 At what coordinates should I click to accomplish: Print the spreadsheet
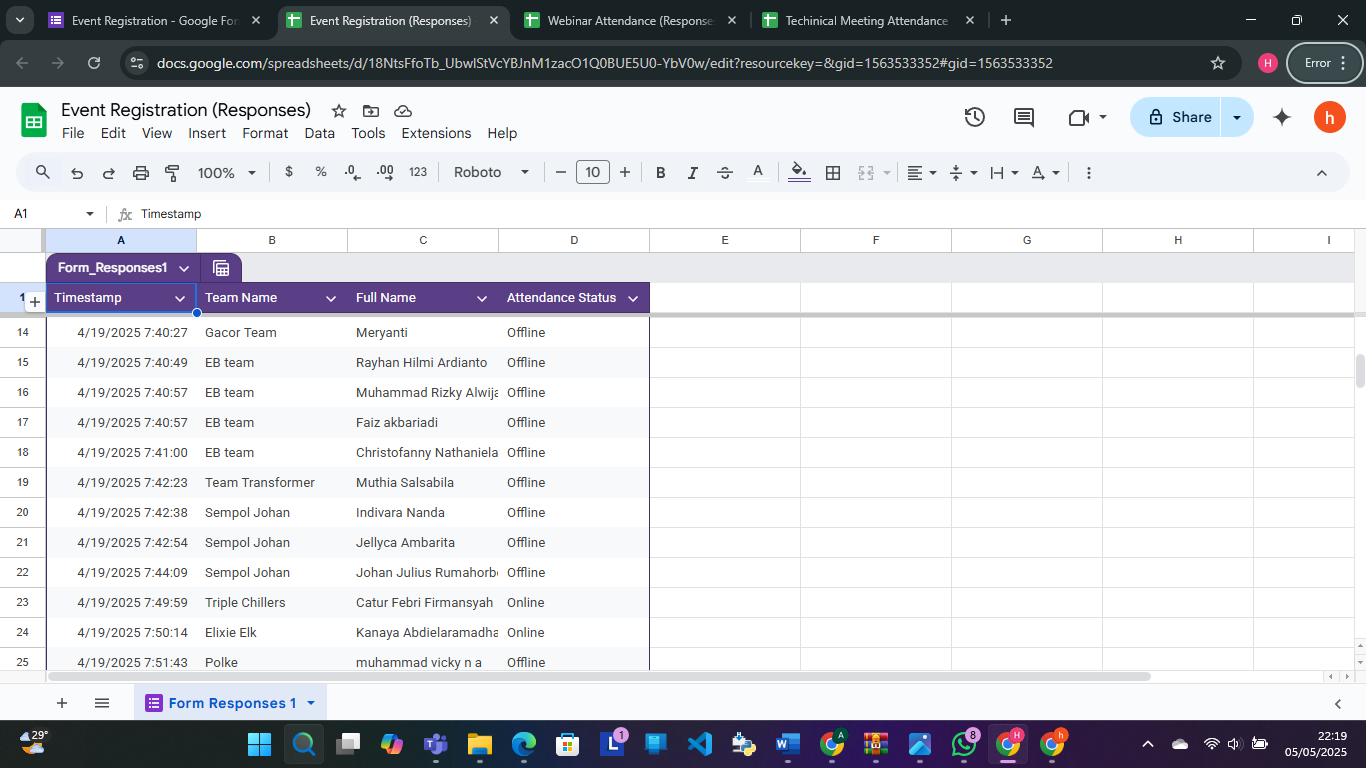tap(141, 173)
